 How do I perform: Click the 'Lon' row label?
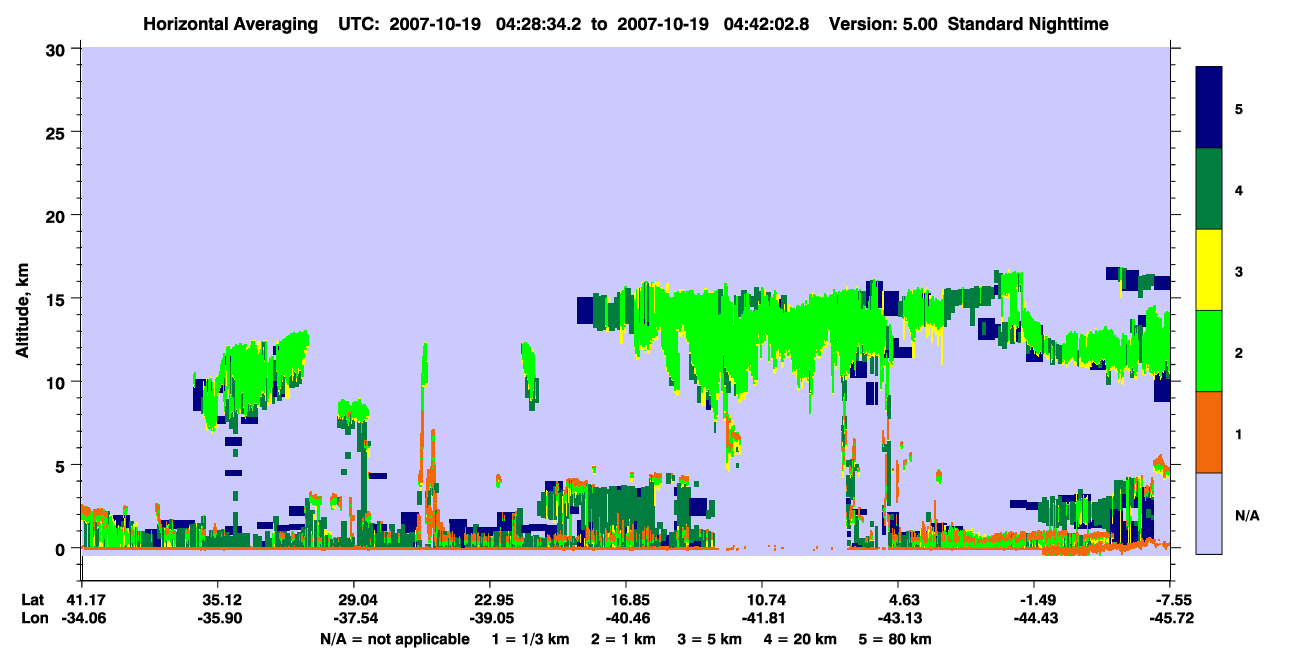pos(34,619)
